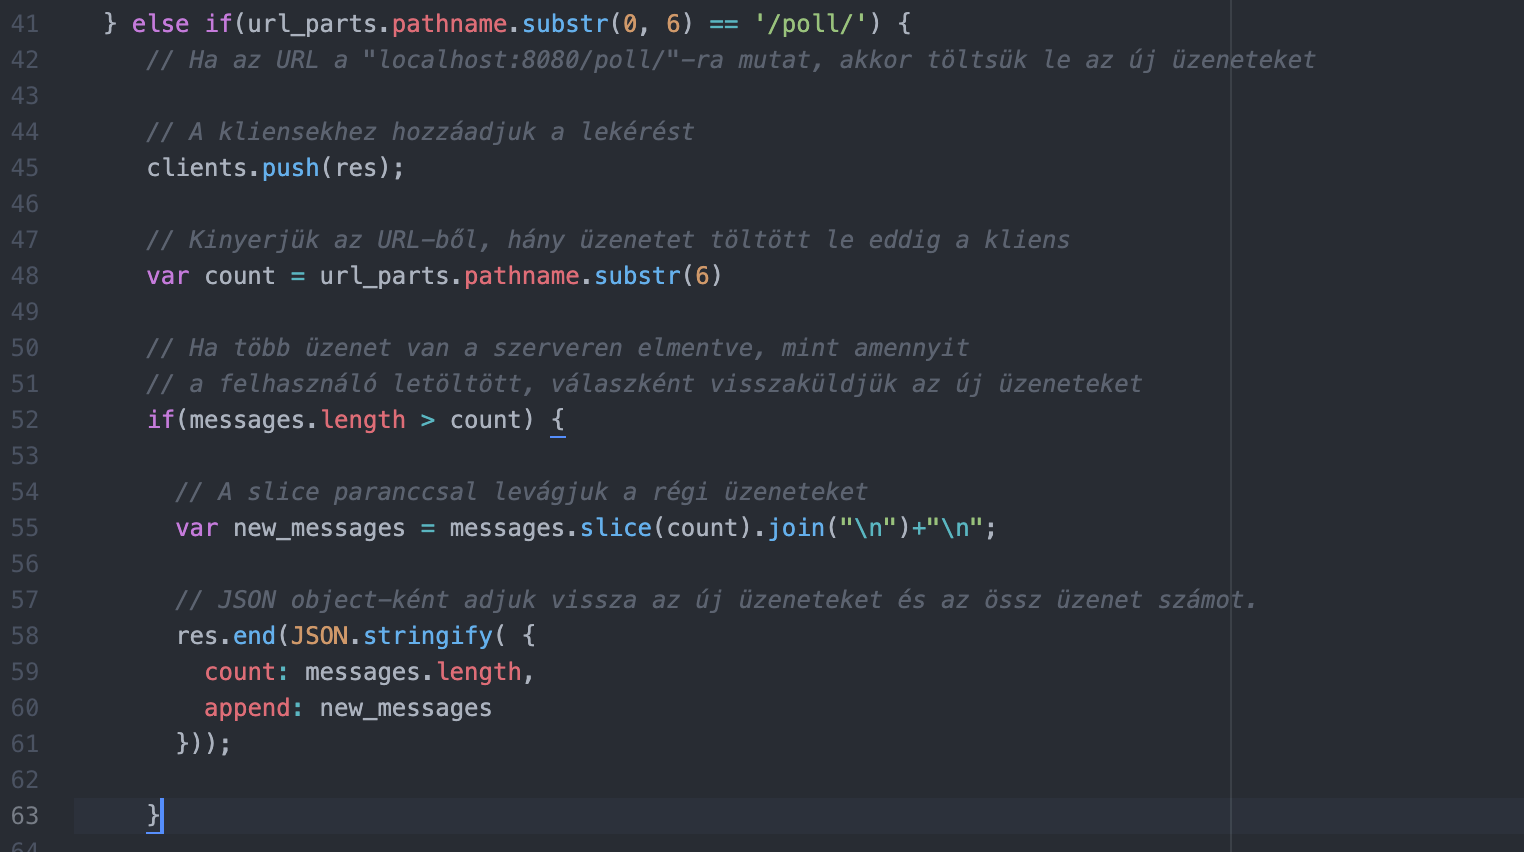1524x852 pixels.
Task: Click line number 52 in the gutter
Action: click(x=25, y=420)
